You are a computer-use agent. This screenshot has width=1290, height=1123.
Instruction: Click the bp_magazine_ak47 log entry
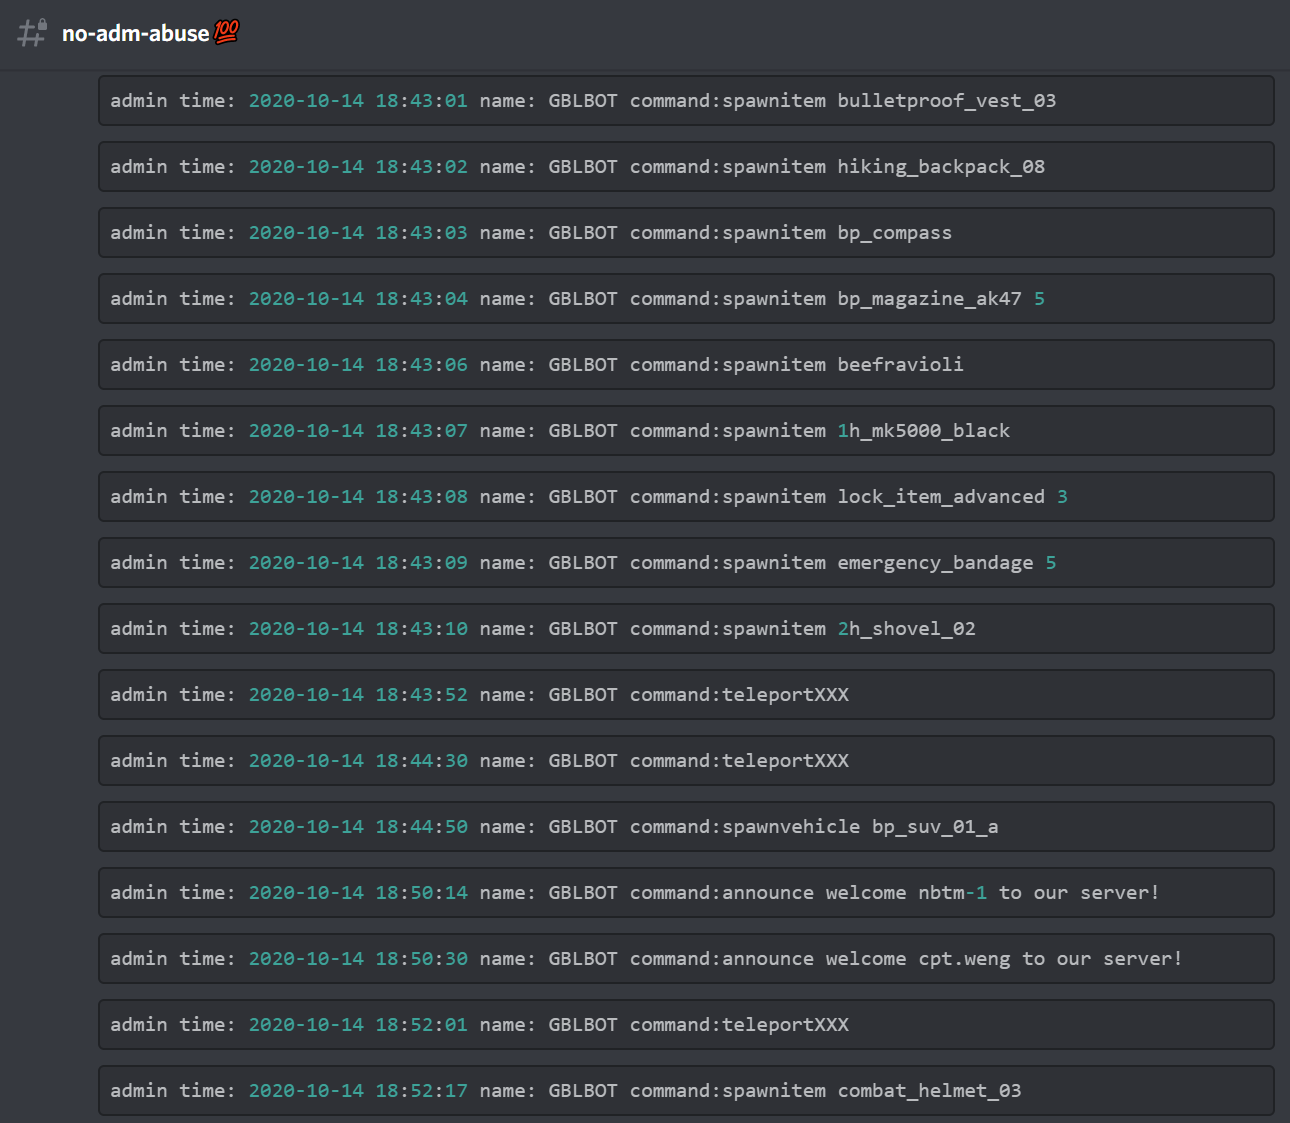(x=685, y=299)
